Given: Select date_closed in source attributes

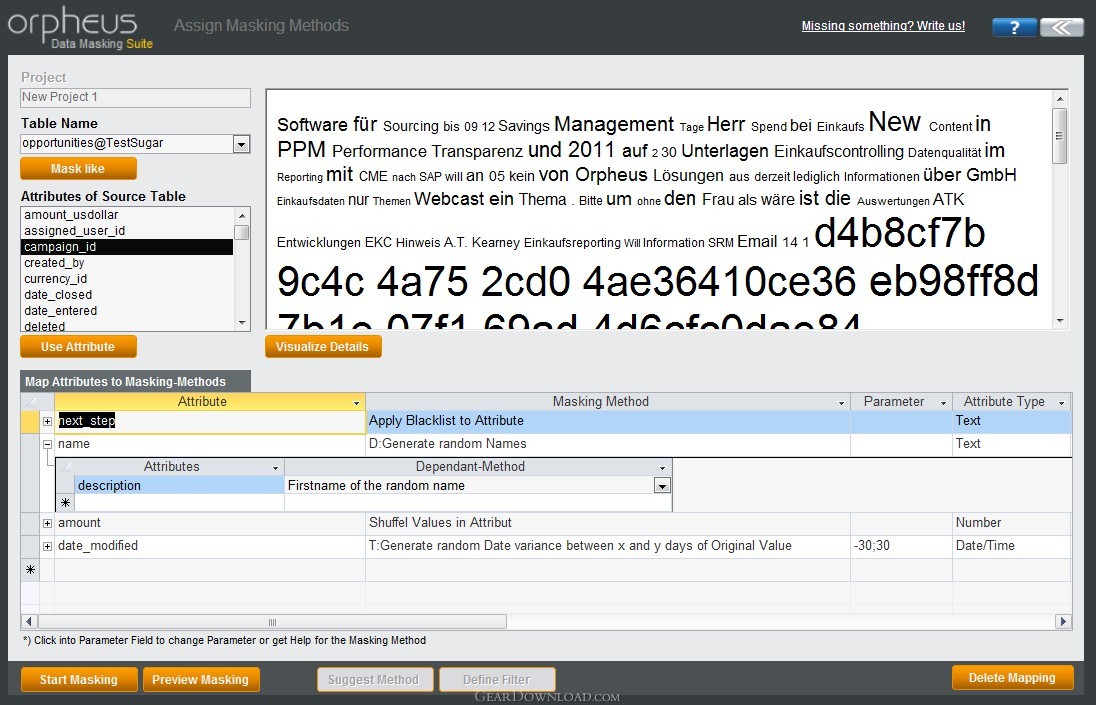Looking at the screenshot, I should [x=127, y=295].
